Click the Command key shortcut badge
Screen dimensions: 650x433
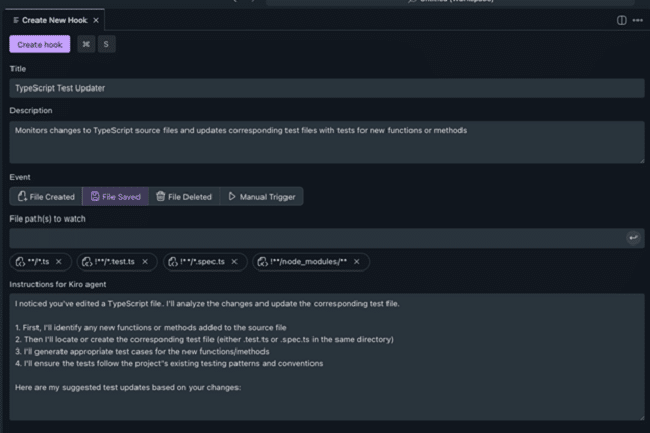(86, 44)
